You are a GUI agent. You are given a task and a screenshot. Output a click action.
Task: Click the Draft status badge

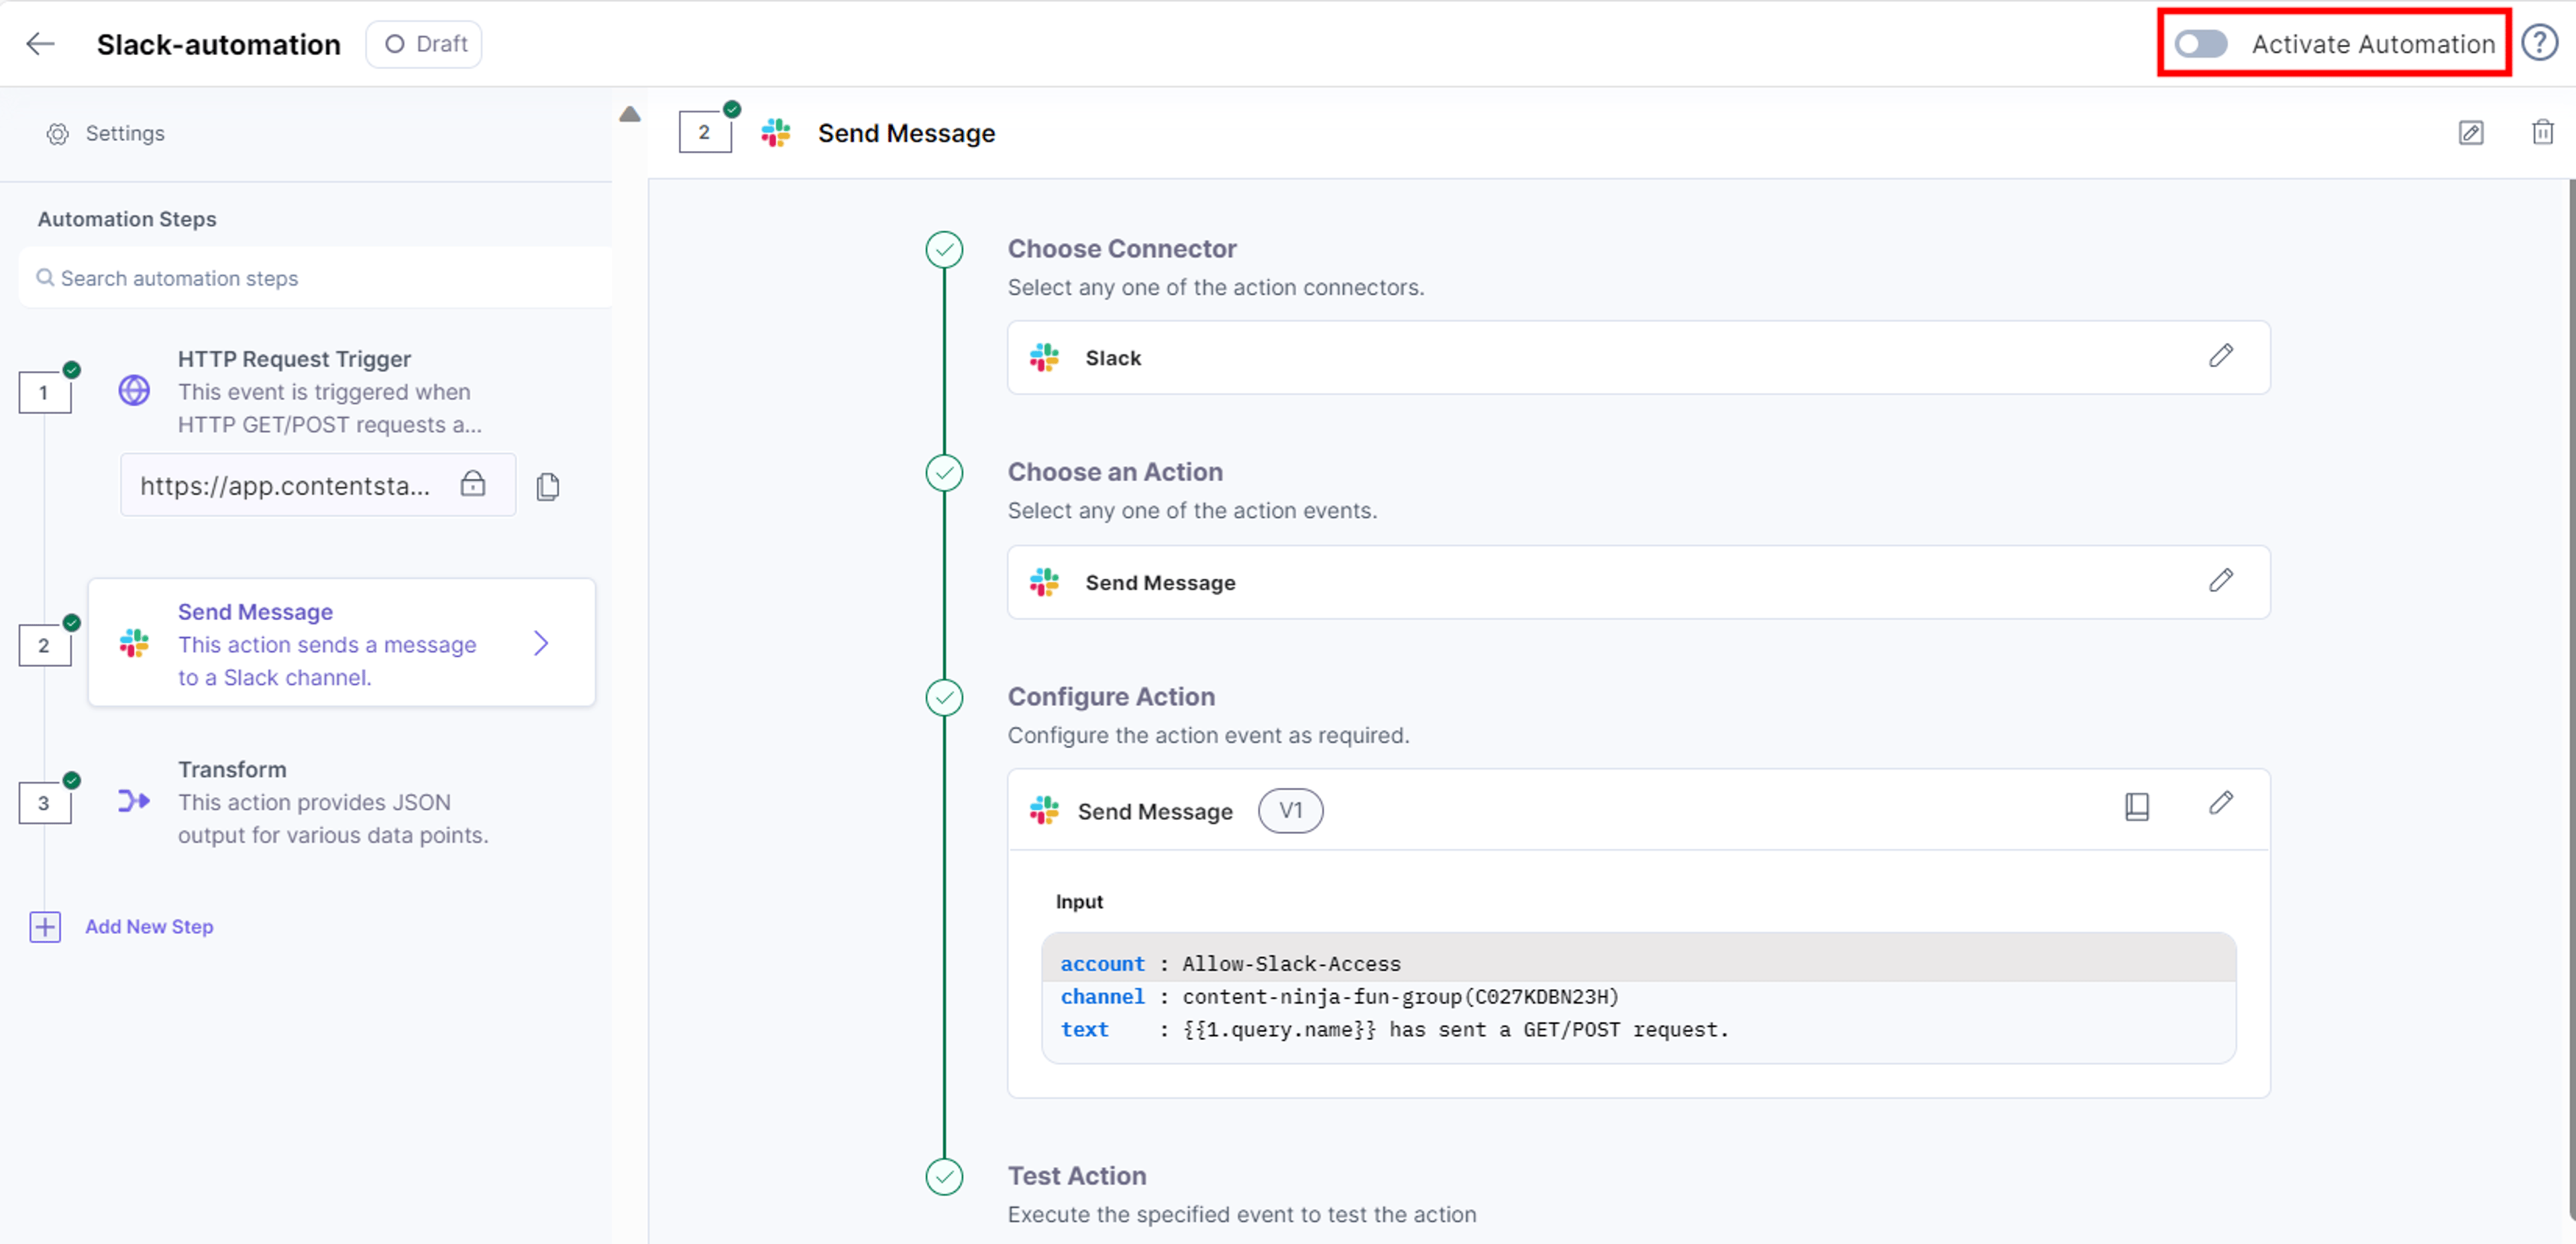424,44
